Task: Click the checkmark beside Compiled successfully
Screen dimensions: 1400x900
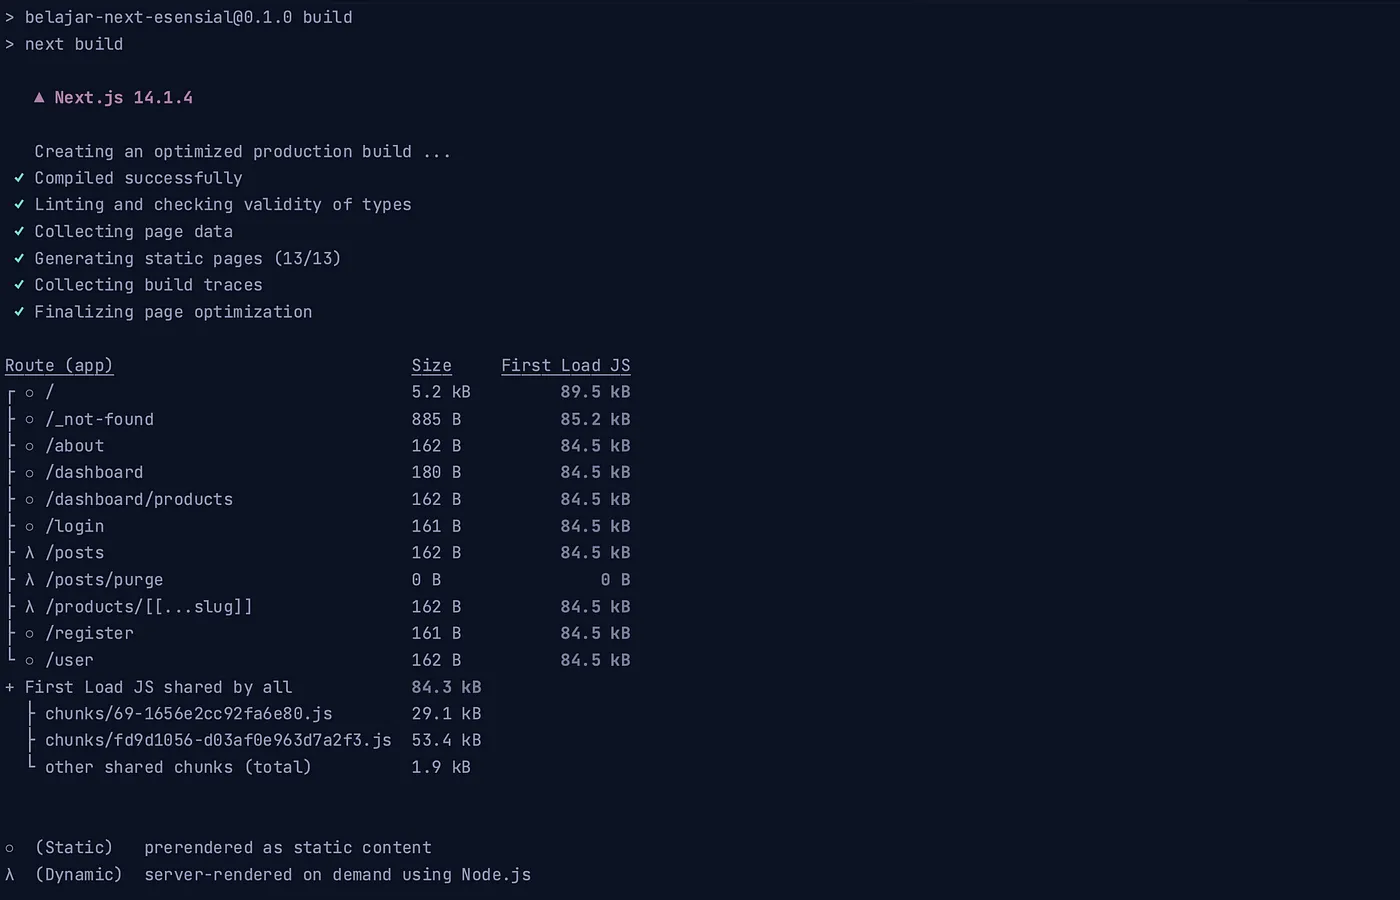Action: pos(19,178)
